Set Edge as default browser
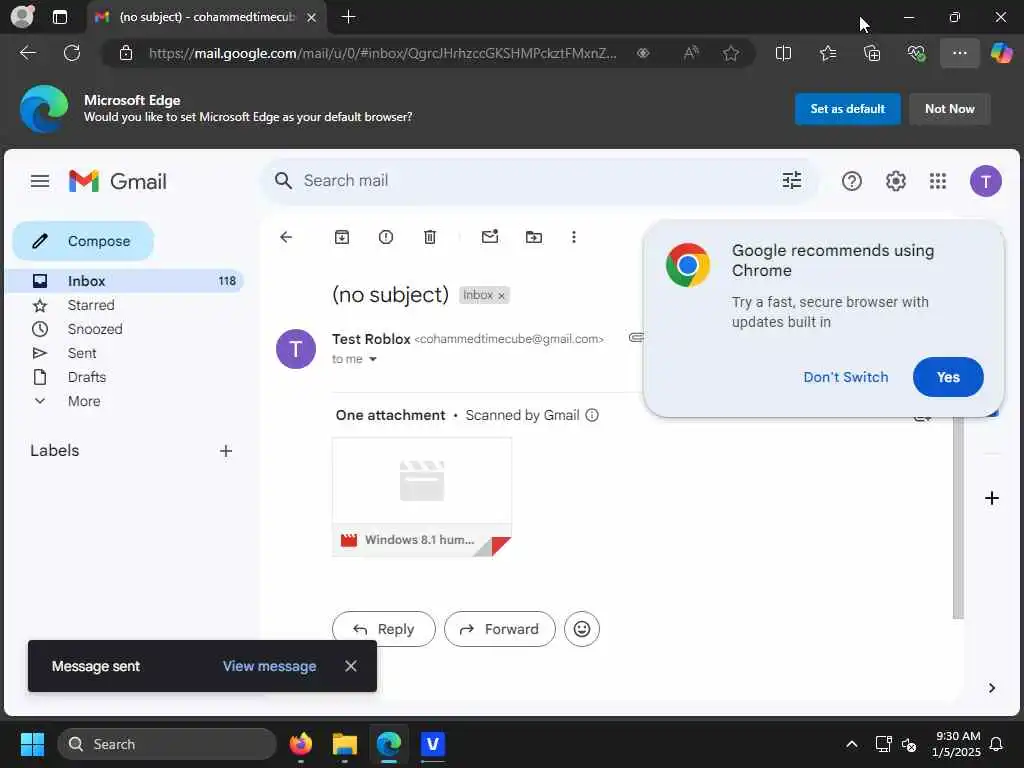 point(847,109)
